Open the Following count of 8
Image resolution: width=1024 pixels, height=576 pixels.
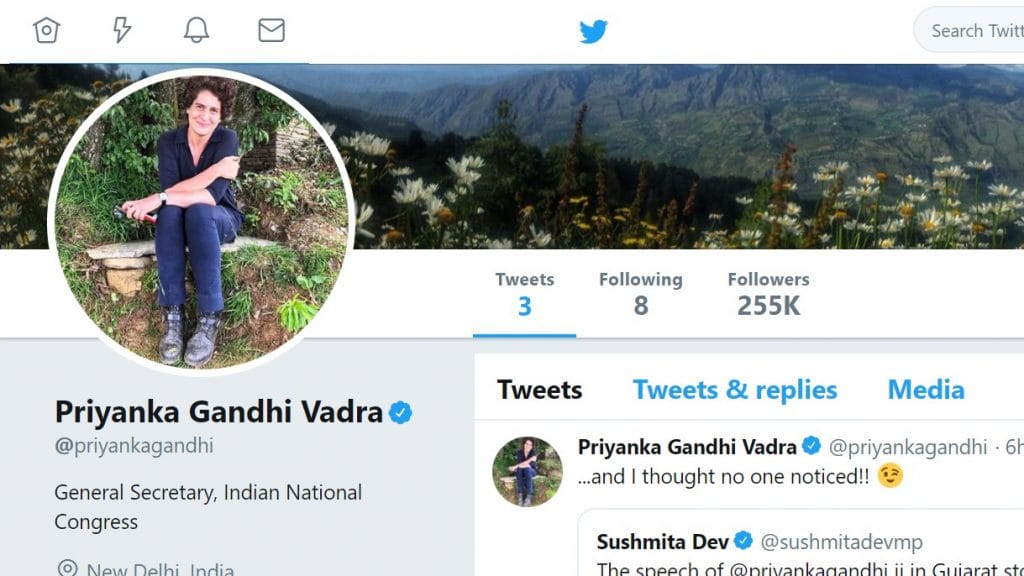[x=641, y=294]
